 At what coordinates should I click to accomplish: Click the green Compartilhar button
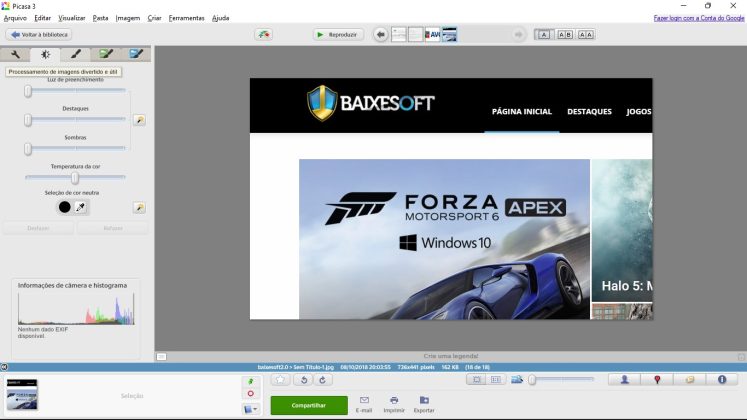click(309, 405)
